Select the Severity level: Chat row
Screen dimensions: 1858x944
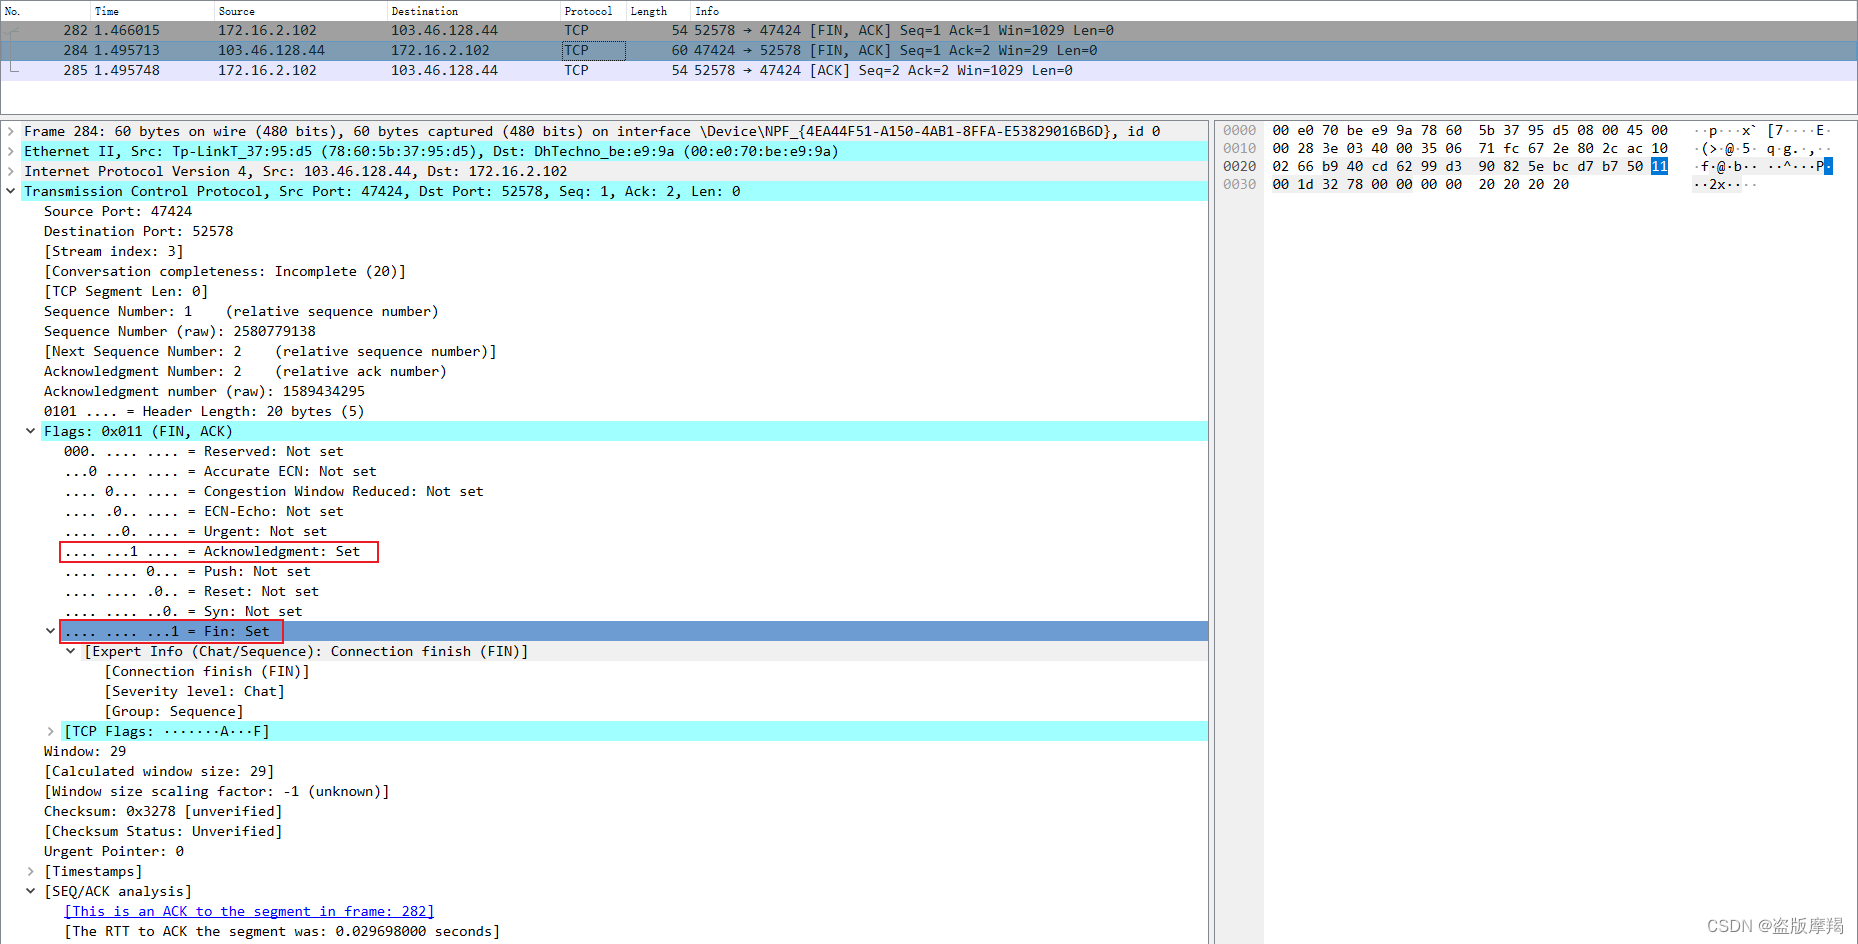pyautogui.click(x=195, y=691)
